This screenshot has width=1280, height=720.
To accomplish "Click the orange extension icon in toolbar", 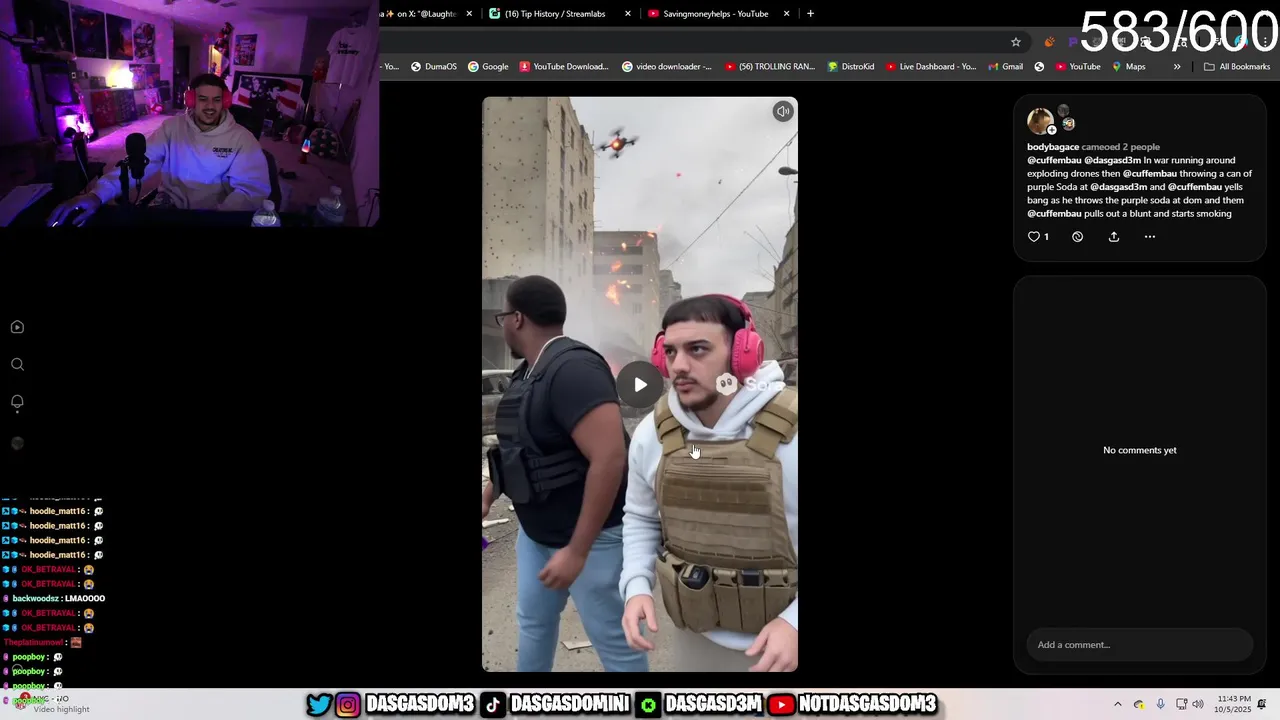I will click(1049, 42).
